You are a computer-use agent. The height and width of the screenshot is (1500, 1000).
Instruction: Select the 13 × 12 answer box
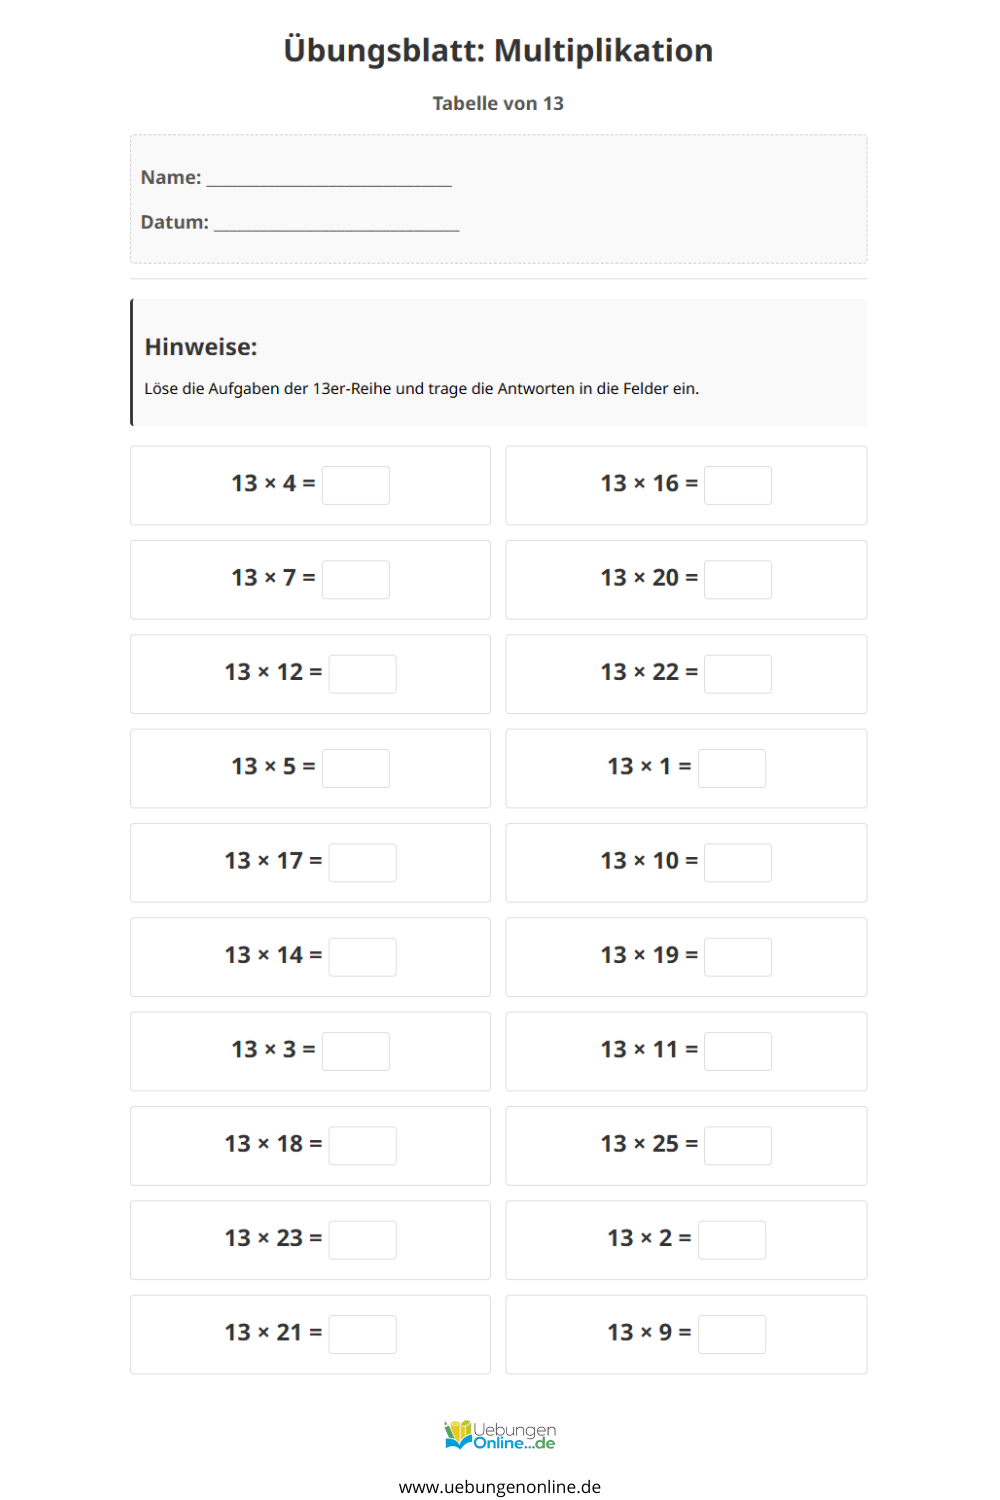pyautogui.click(x=363, y=674)
